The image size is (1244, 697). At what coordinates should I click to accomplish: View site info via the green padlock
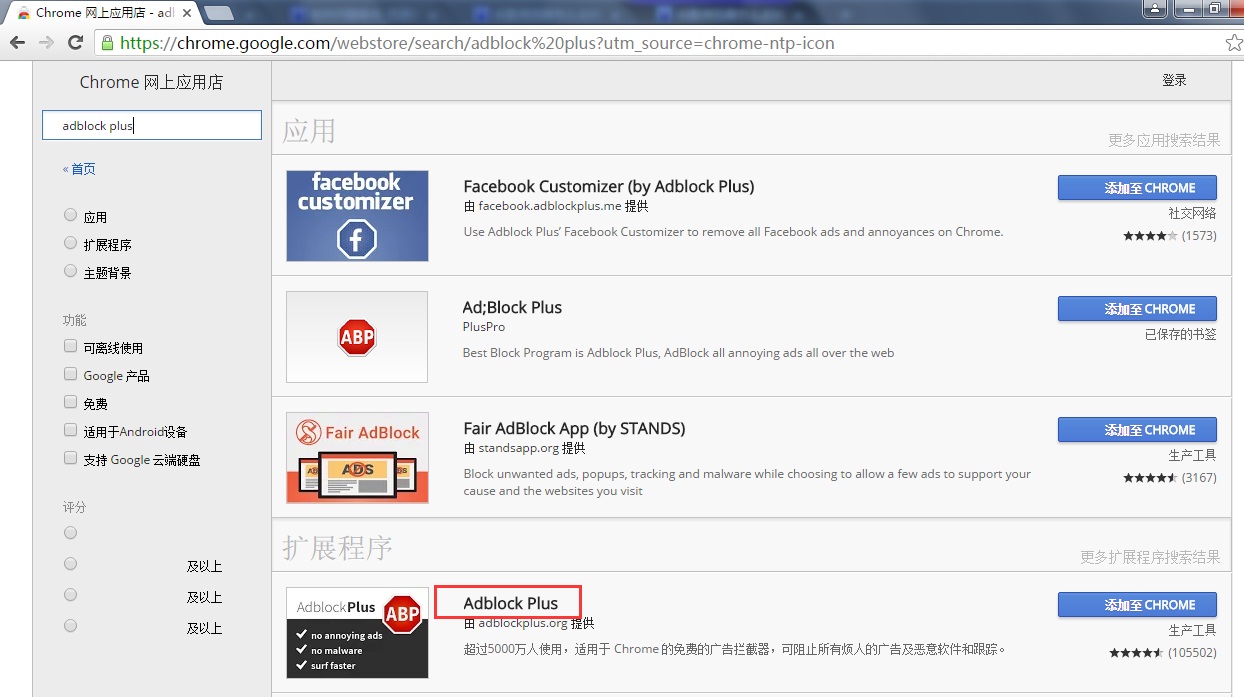click(x=107, y=43)
